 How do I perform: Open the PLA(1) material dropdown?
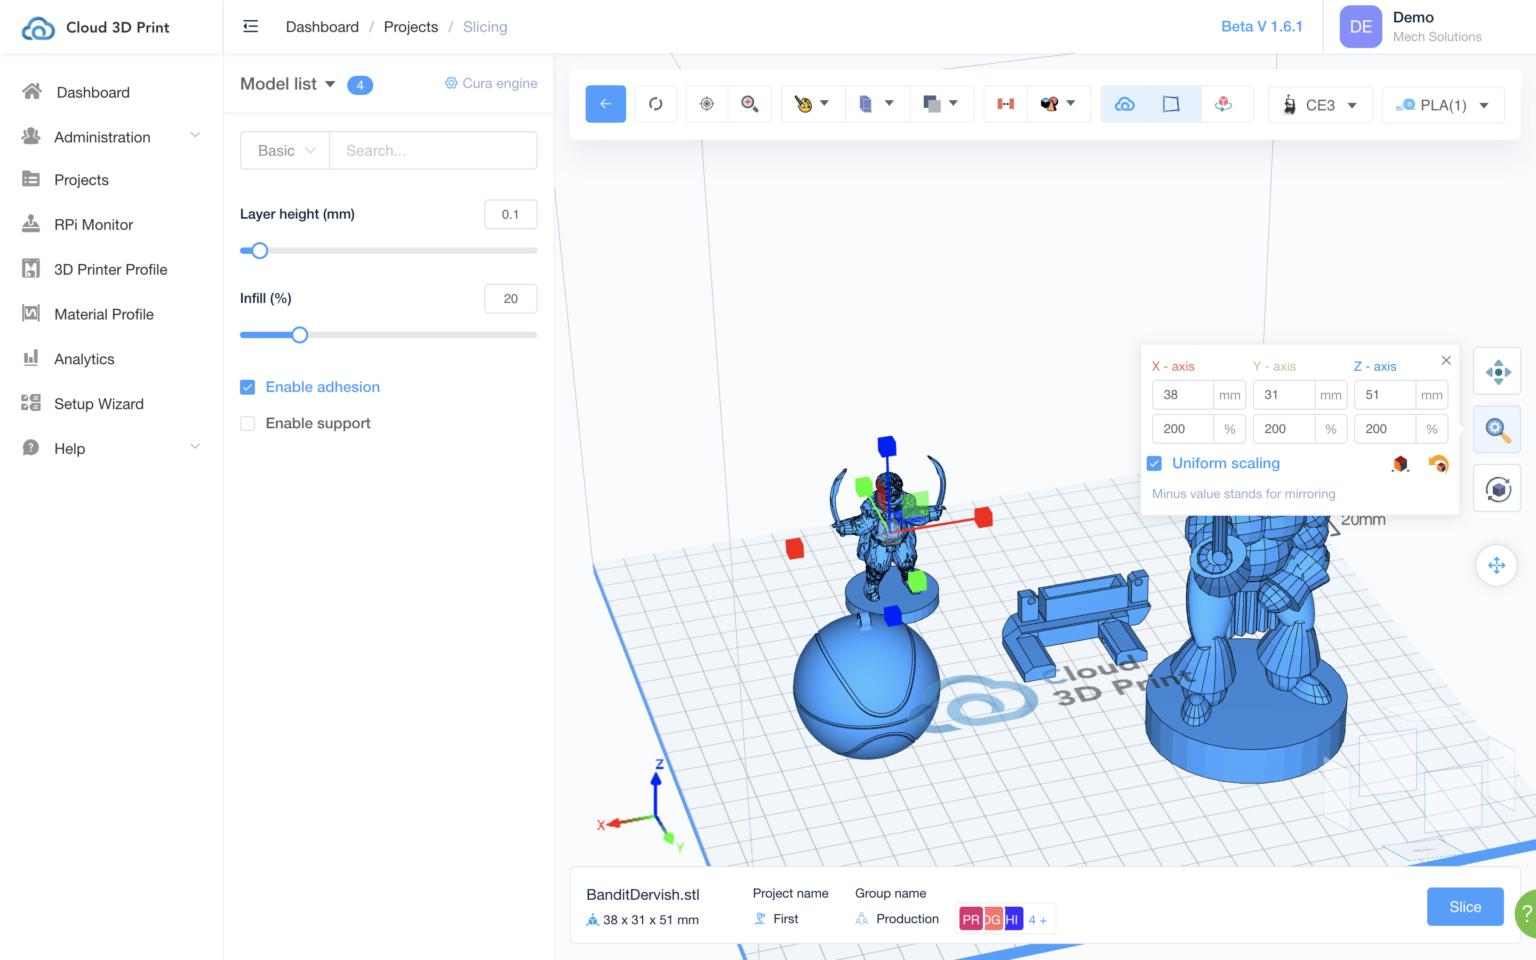(x=1443, y=104)
